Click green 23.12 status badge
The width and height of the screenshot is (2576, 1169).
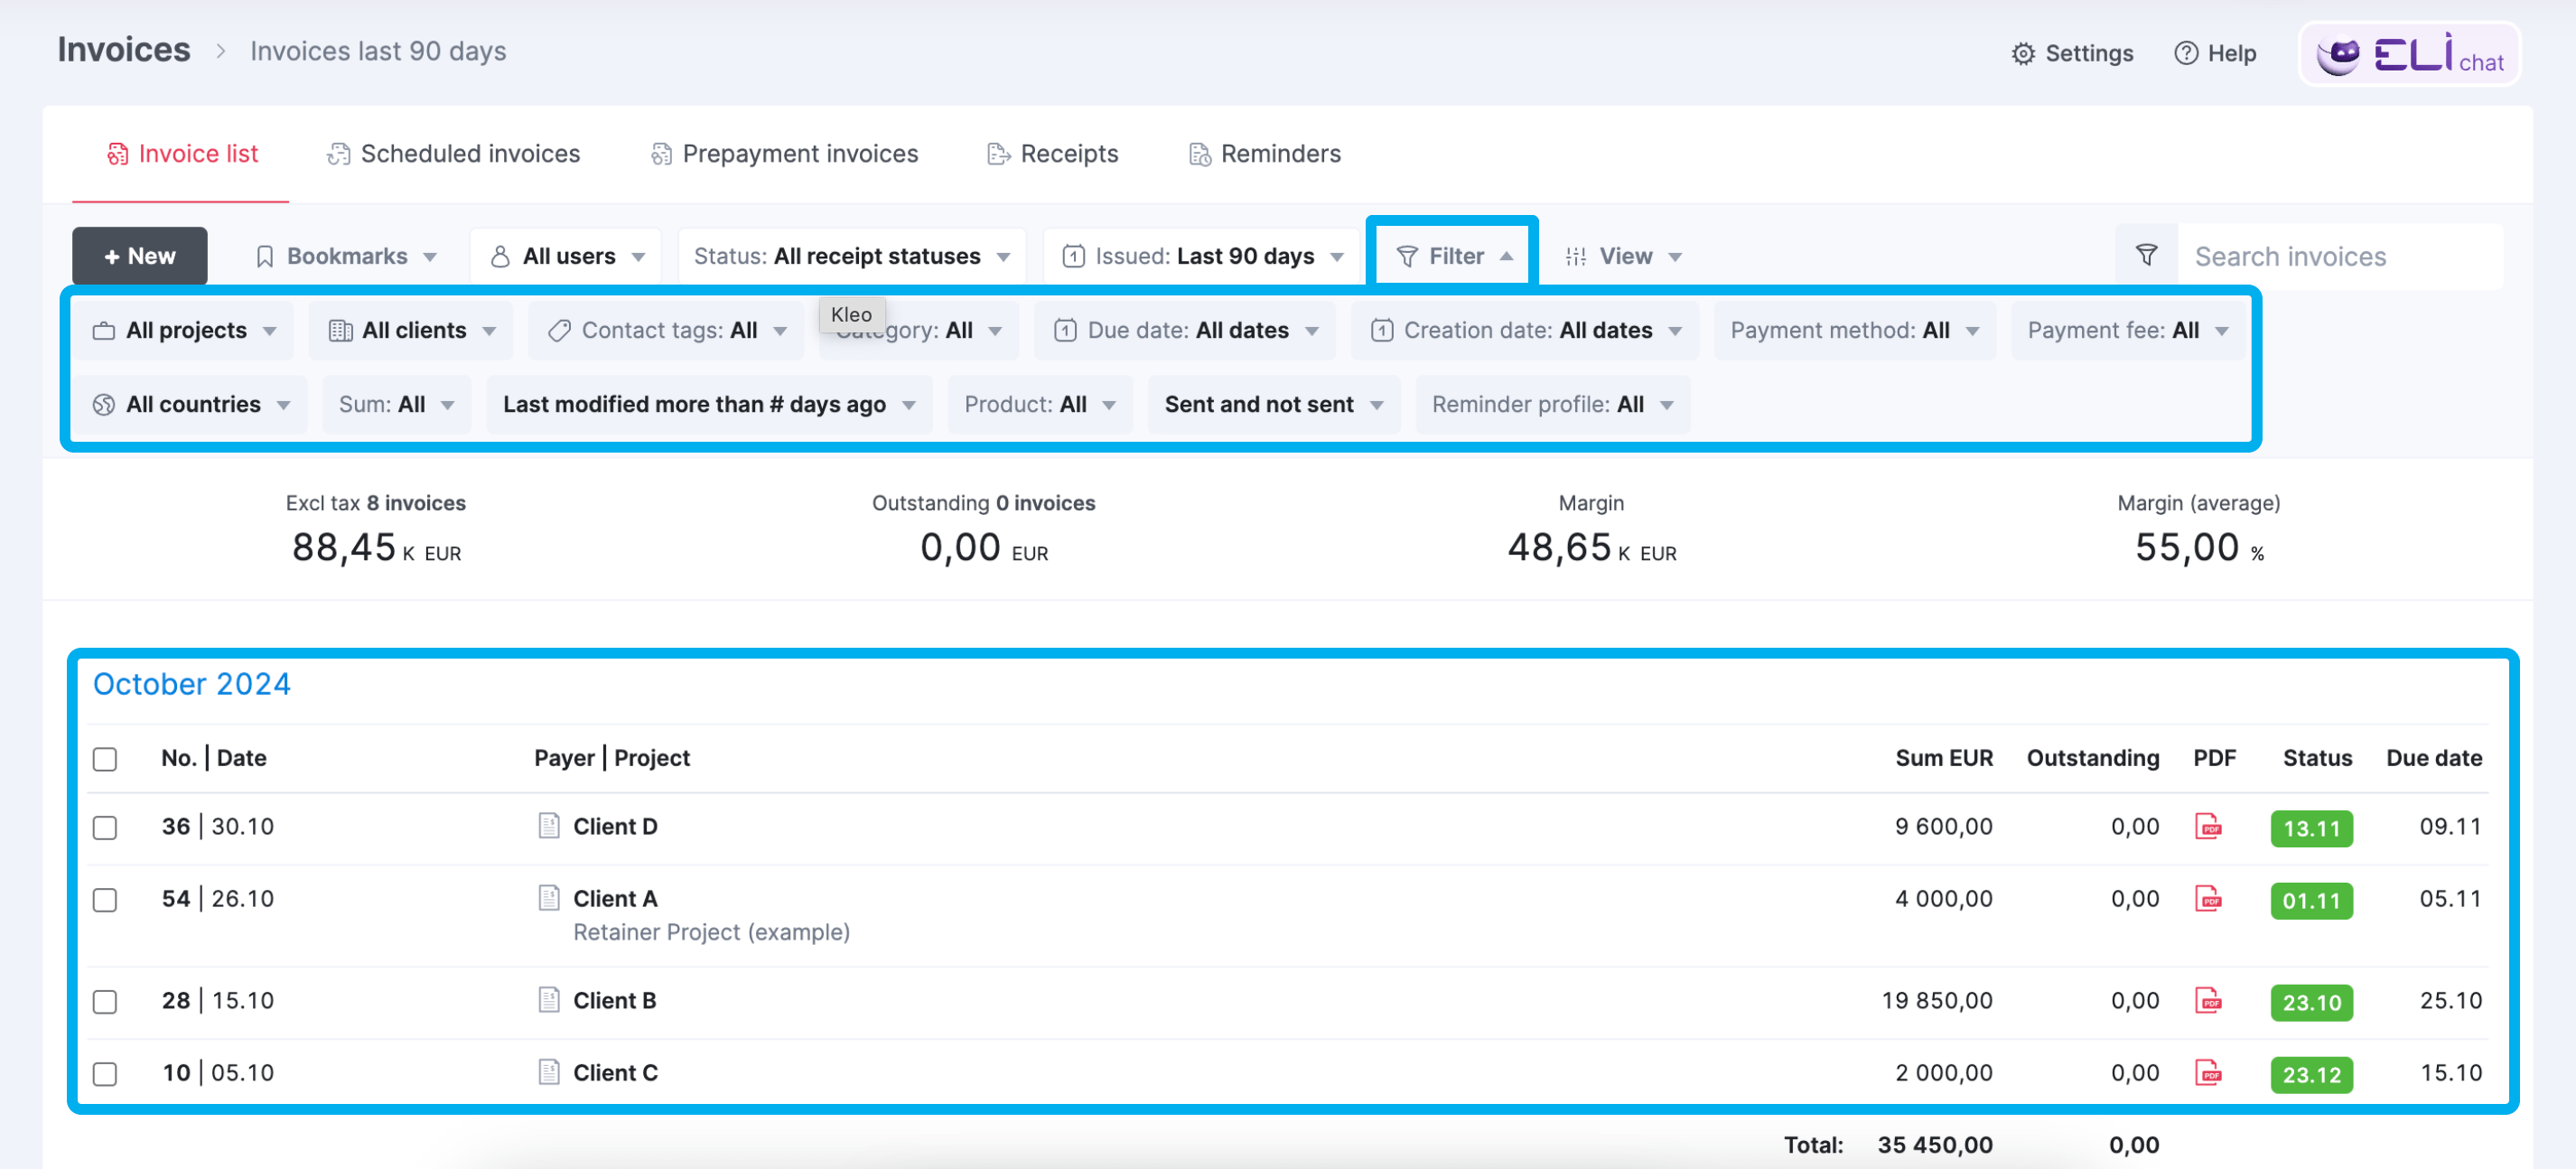click(2311, 1075)
